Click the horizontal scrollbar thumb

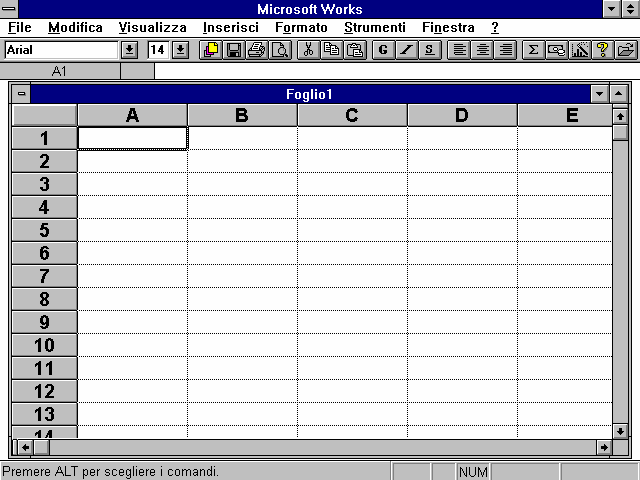pyautogui.click(x=41, y=448)
